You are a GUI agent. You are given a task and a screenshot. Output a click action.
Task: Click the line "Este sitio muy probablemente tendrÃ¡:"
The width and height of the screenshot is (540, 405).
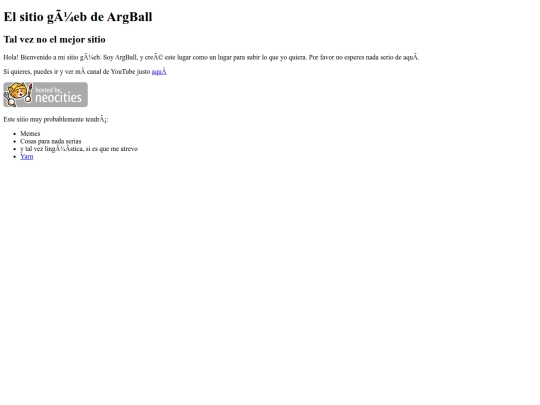[56, 120]
